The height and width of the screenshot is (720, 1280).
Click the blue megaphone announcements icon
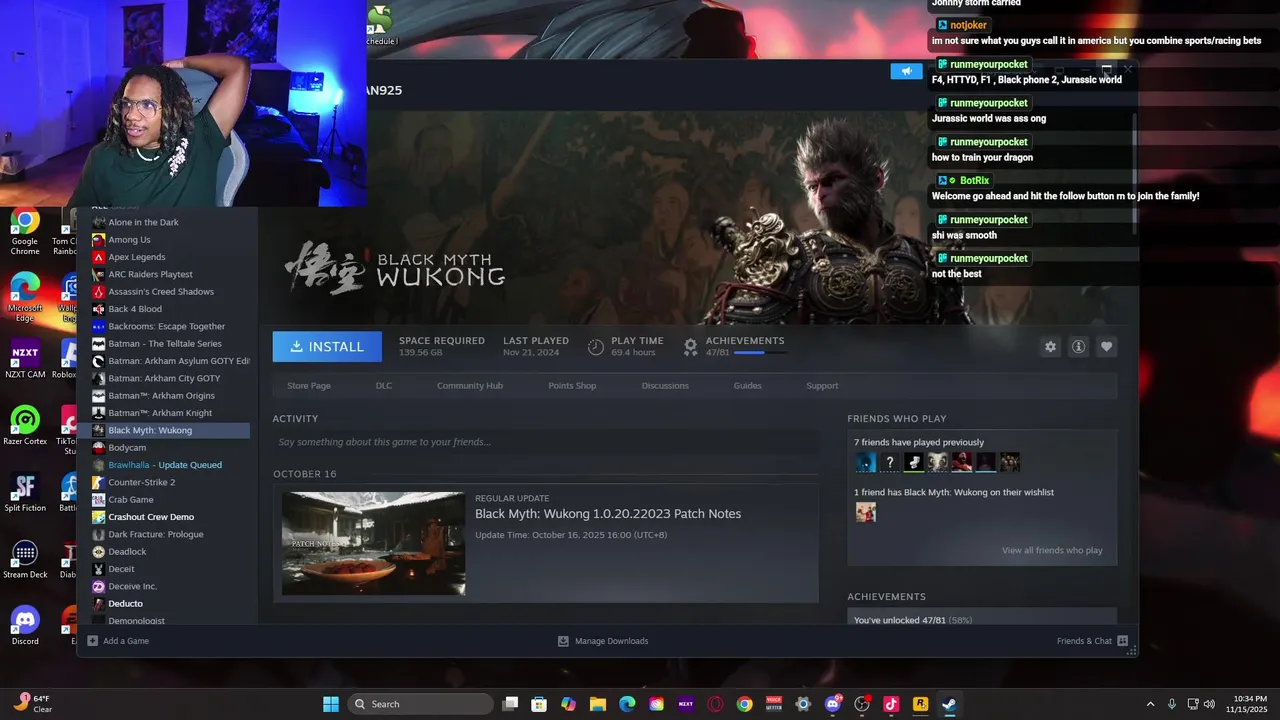pos(906,71)
